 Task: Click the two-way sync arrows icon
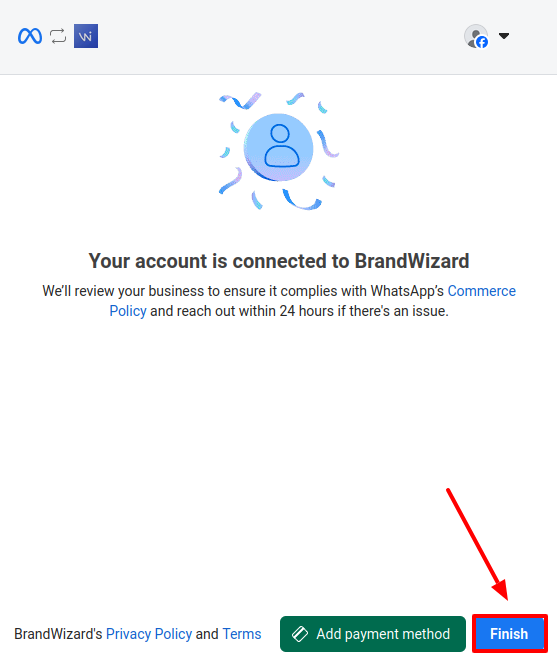click(x=58, y=36)
